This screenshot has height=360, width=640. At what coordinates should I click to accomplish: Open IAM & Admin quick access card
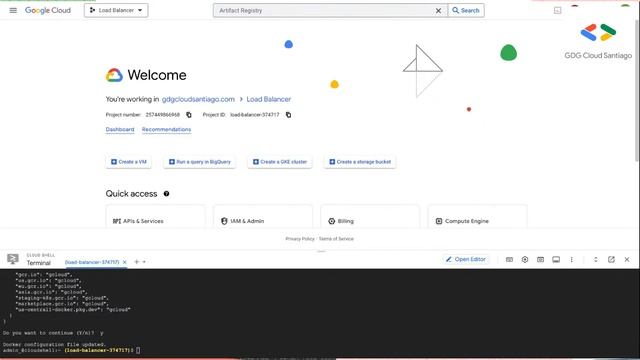point(263,217)
